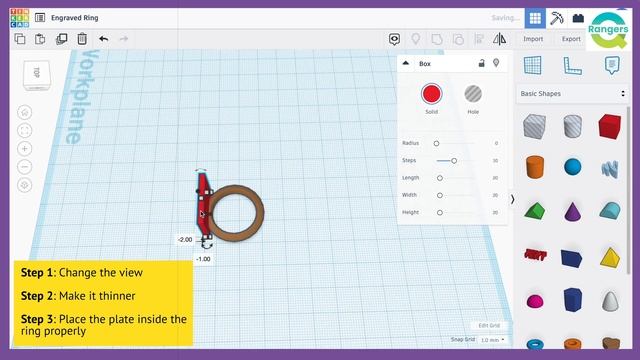
Task: Switch to 3D design grid view
Action: pos(535,18)
